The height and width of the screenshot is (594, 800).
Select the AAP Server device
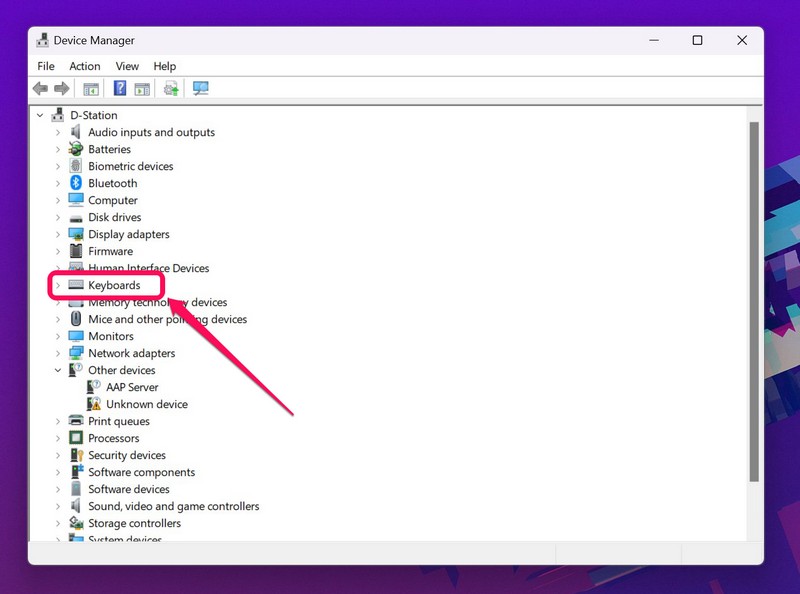tap(132, 387)
